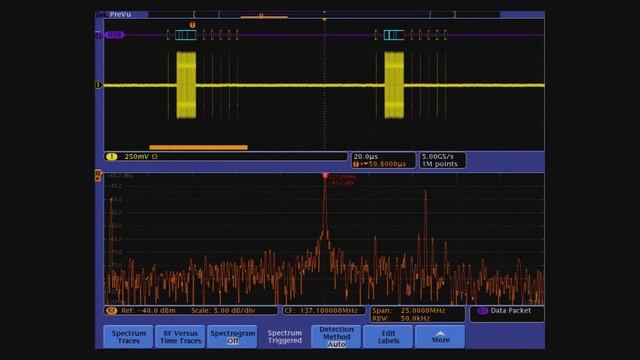Select the Span: 25.0000MHz readout
Viewport: 640px width, 360px height.
[x=409, y=311]
